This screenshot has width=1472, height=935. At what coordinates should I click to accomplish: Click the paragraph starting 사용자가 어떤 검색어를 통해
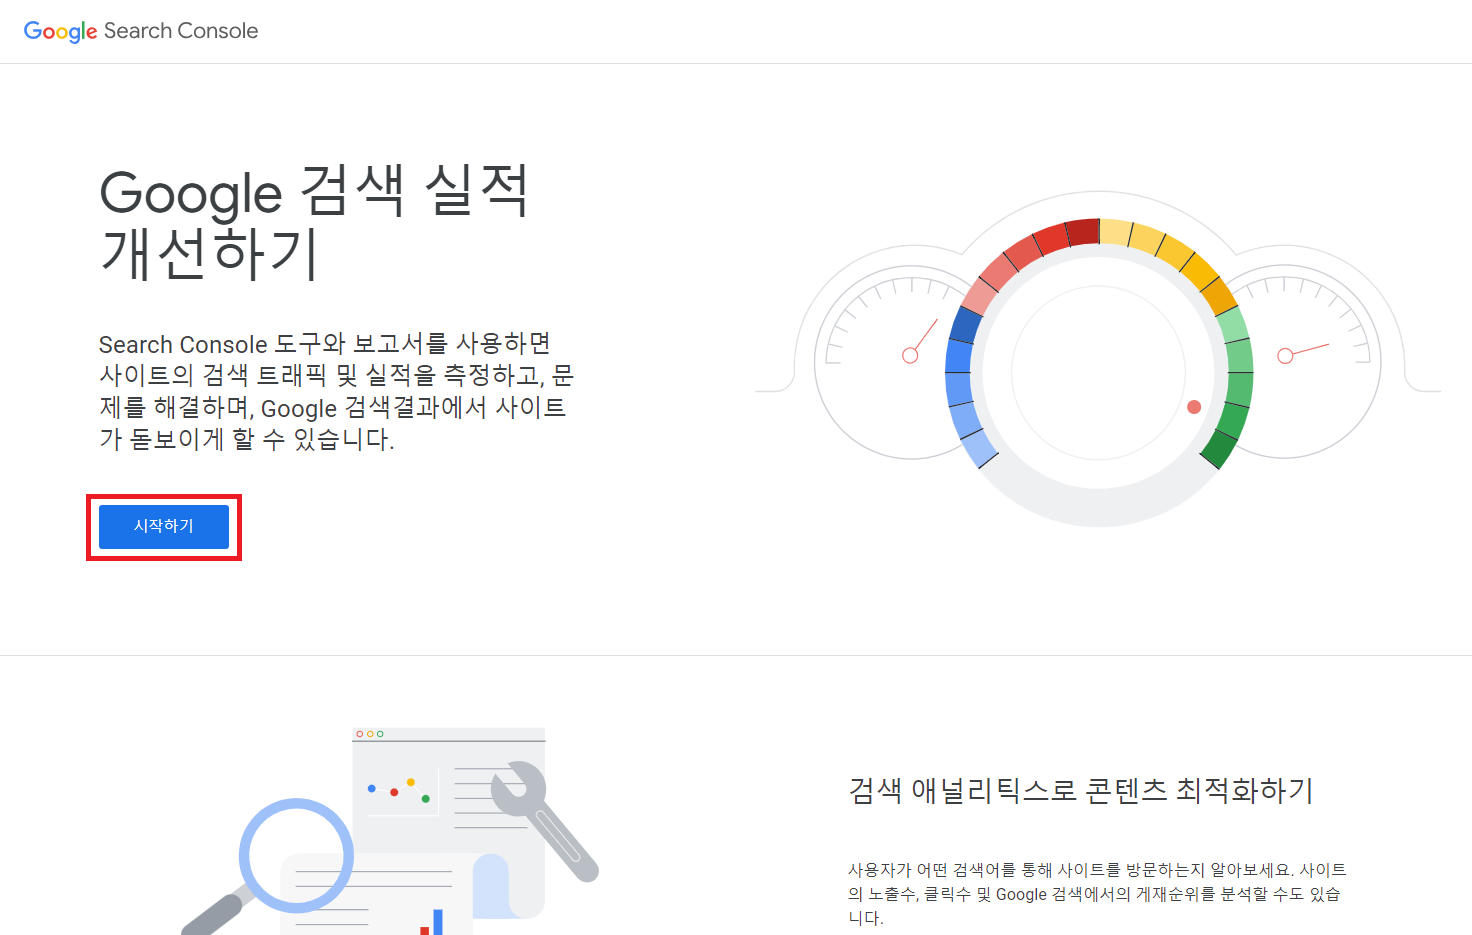pyautogui.click(x=1097, y=894)
